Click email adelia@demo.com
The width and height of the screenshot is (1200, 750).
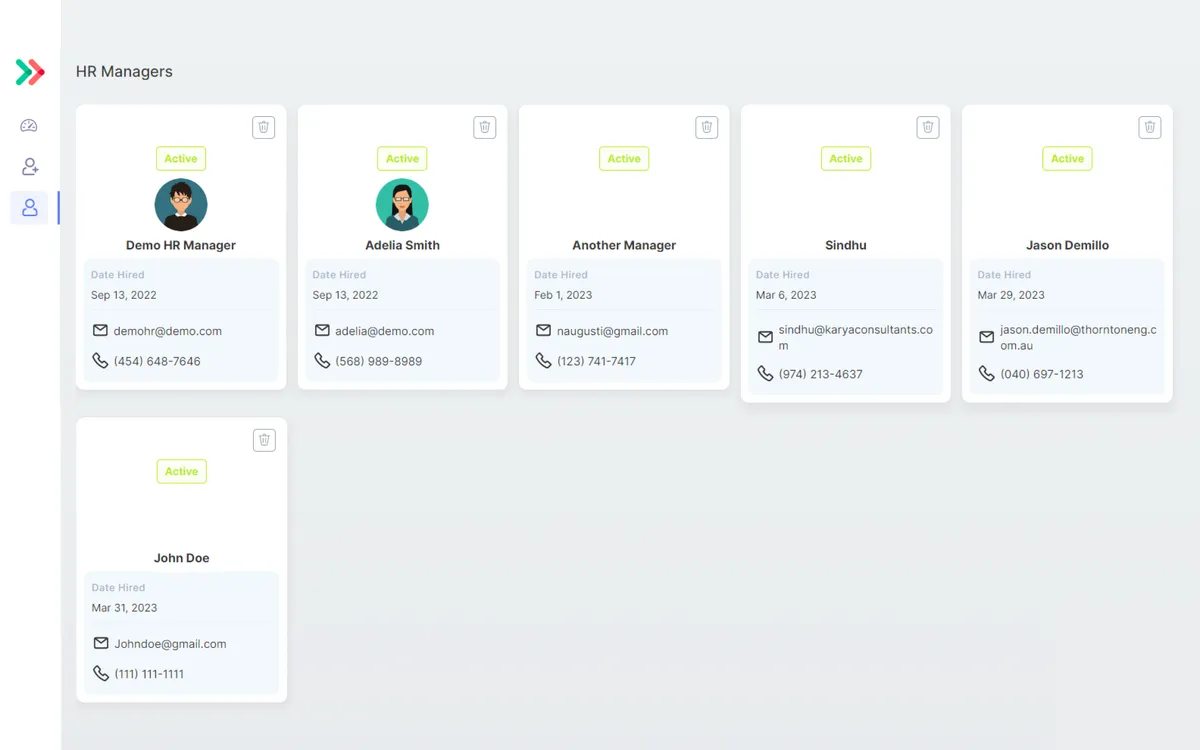point(385,331)
